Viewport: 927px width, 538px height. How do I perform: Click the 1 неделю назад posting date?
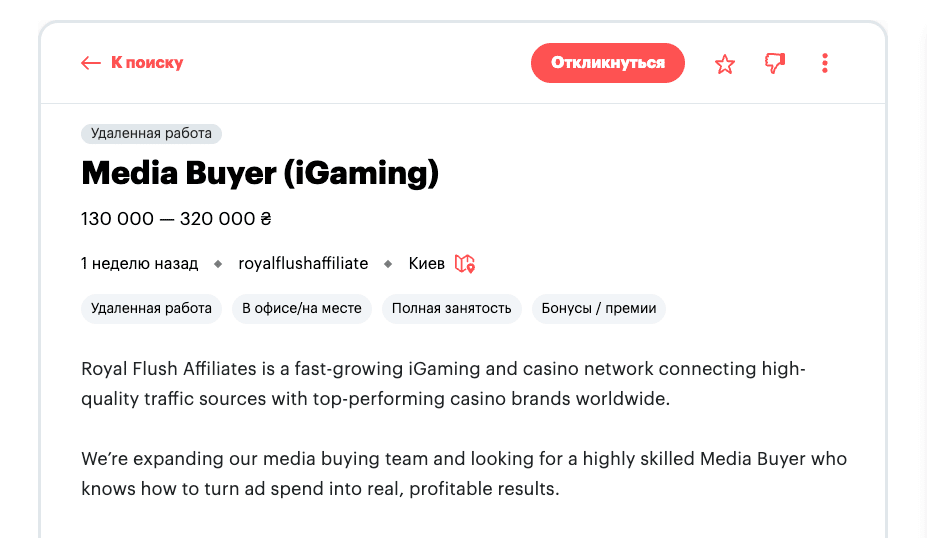pos(139,264)
